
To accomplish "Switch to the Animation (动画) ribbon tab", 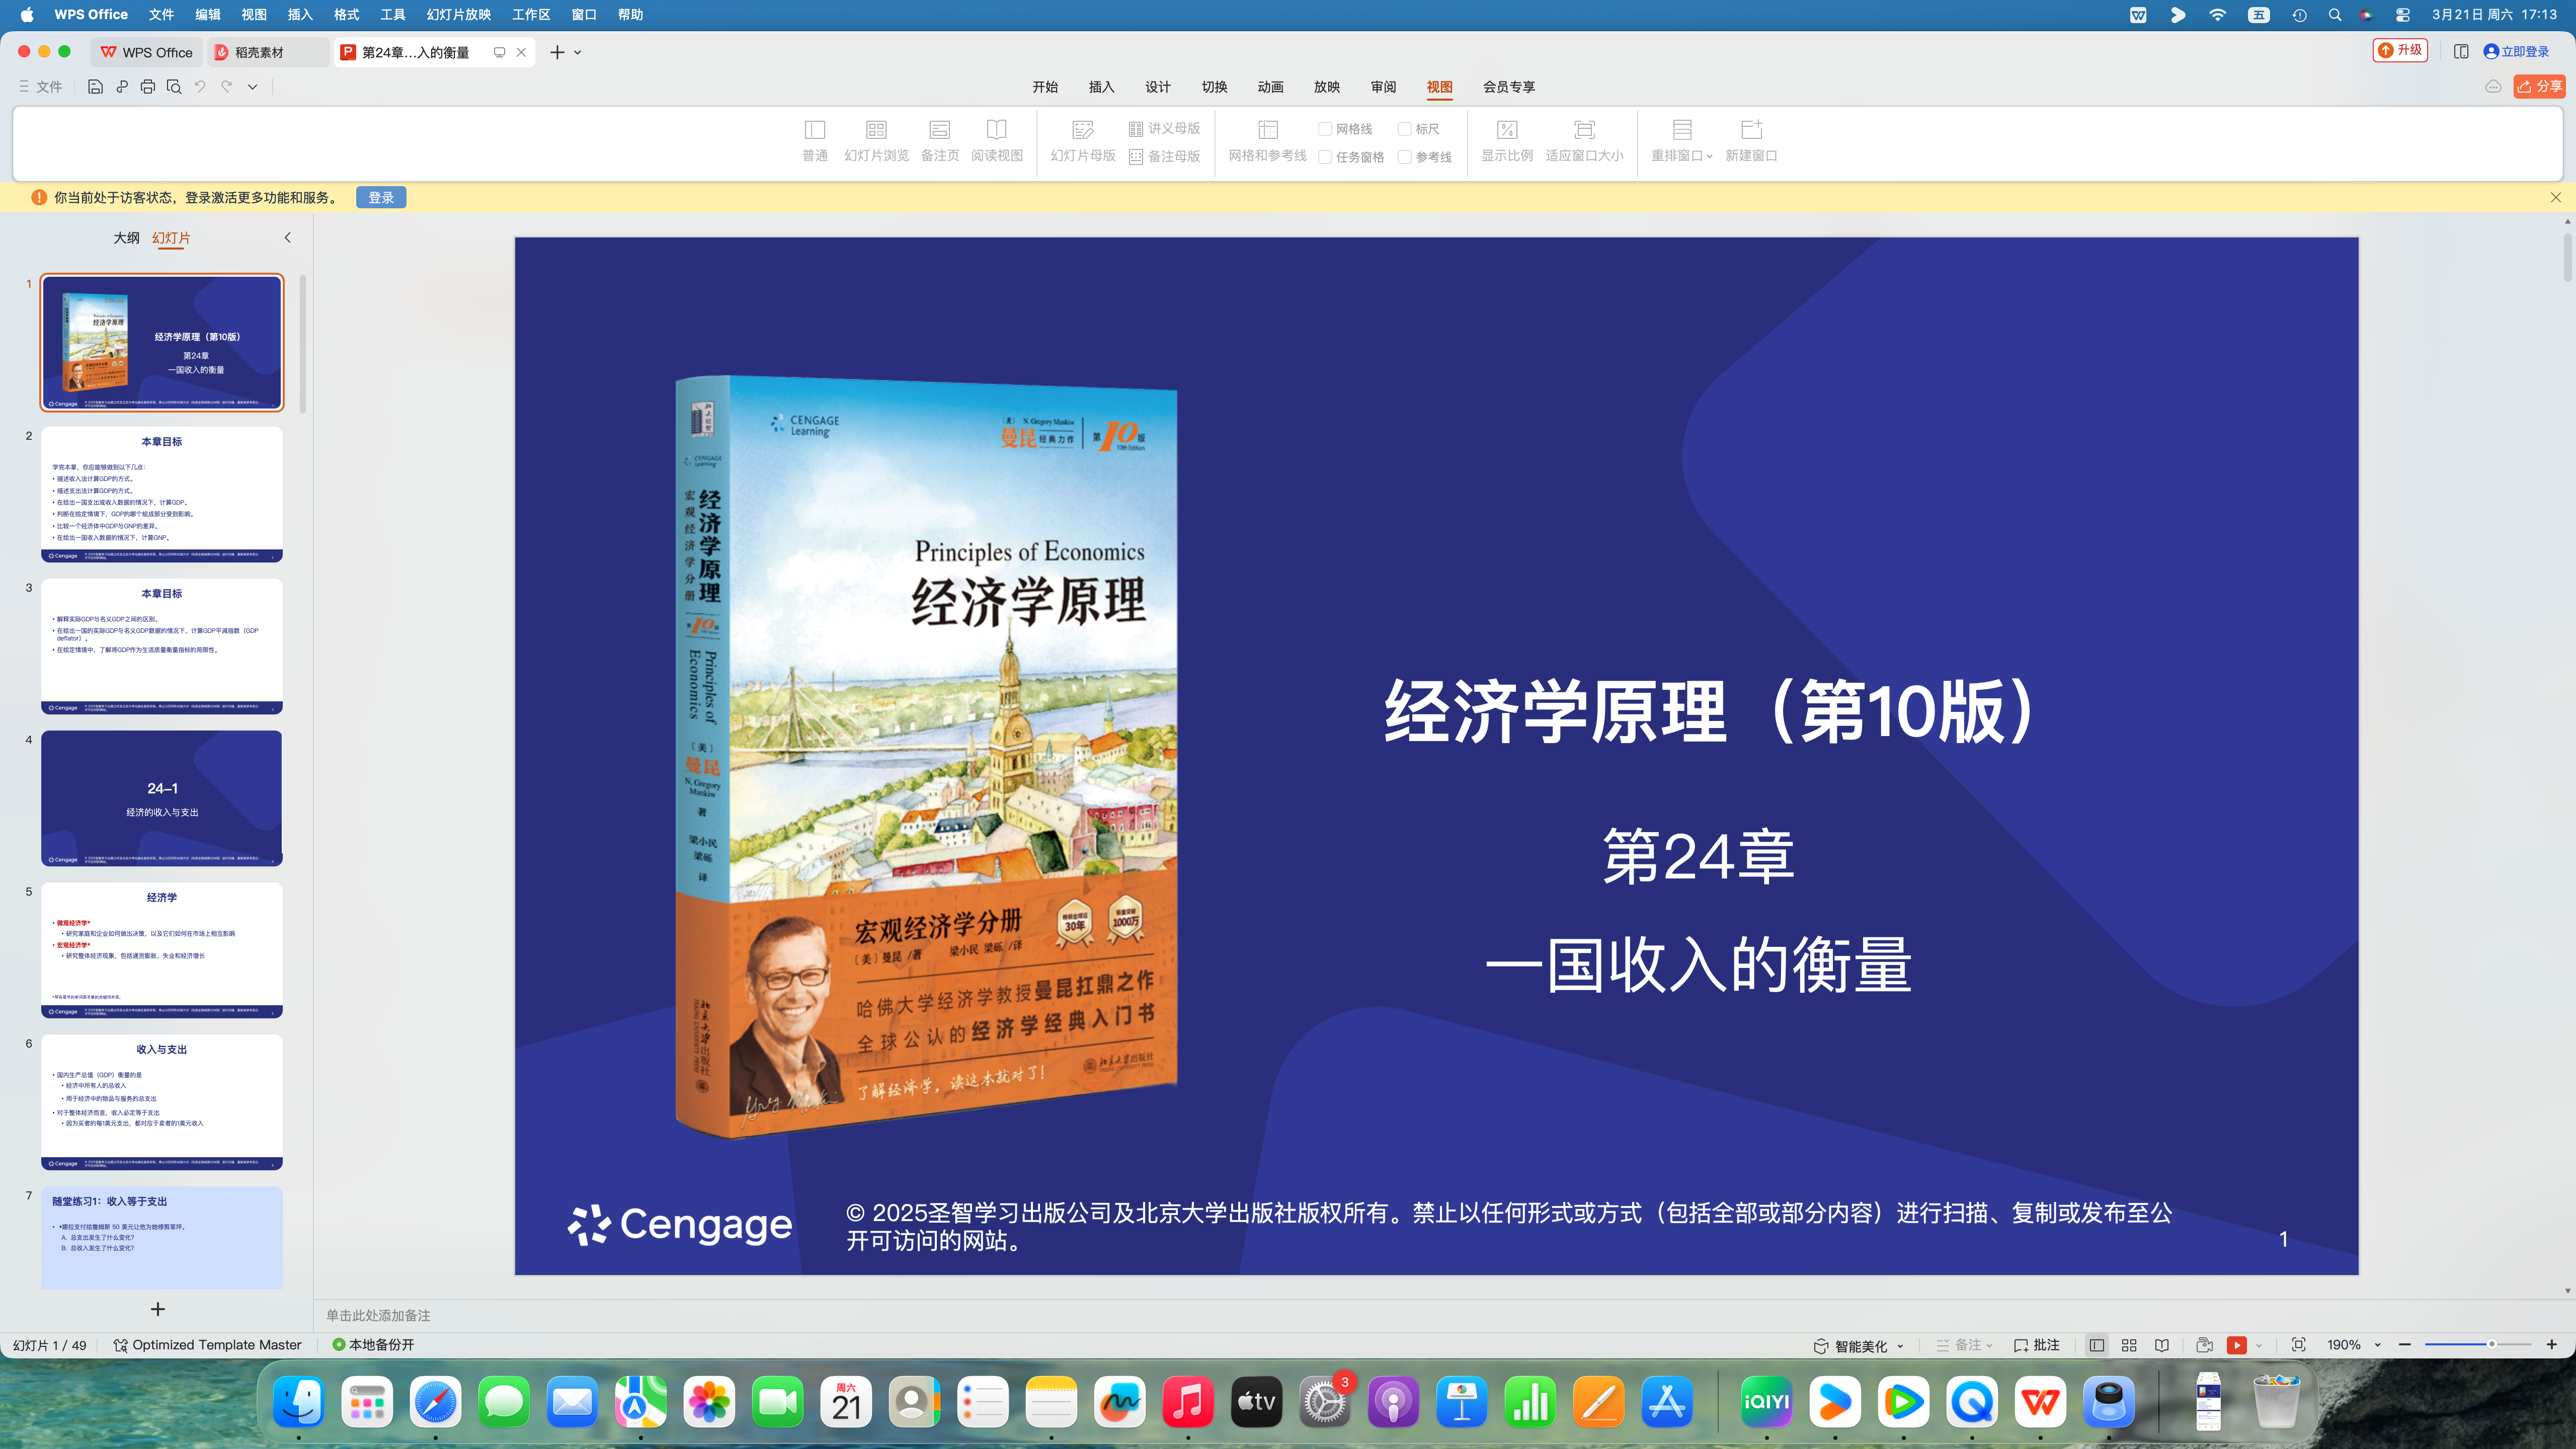I will pos(1270,87).
